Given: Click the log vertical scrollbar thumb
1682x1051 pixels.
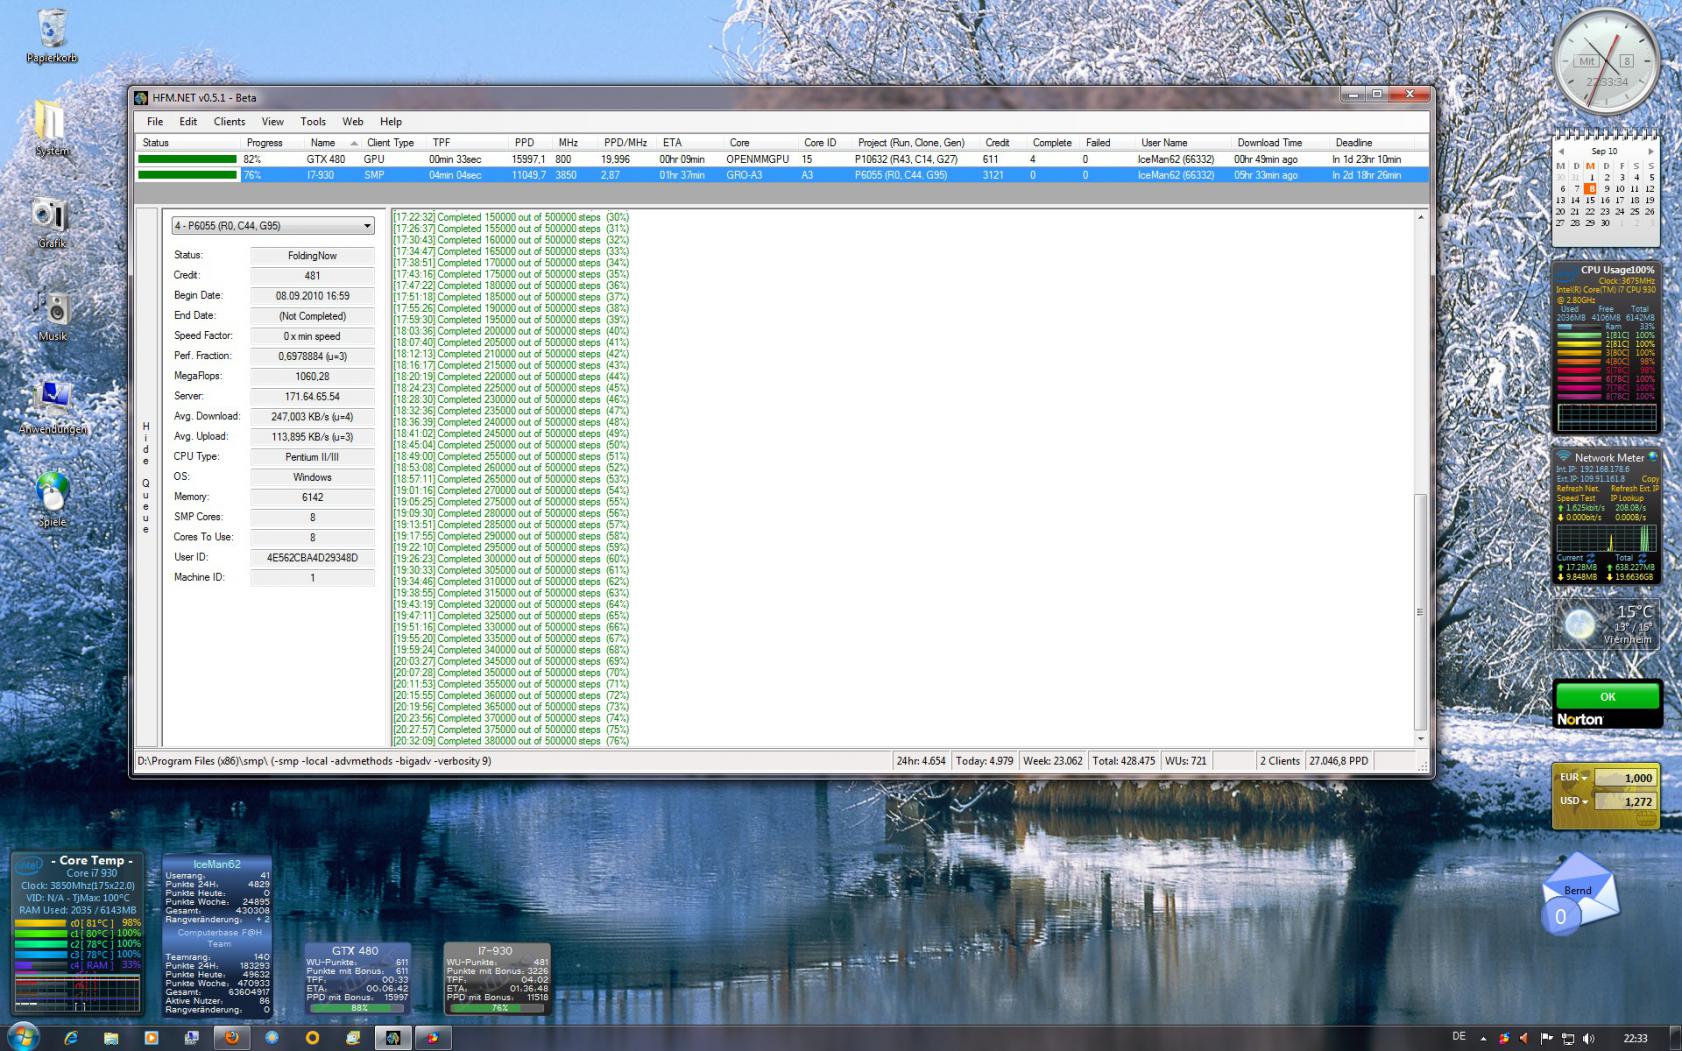Looking at the screenshot, I should tap(1420, 611).
